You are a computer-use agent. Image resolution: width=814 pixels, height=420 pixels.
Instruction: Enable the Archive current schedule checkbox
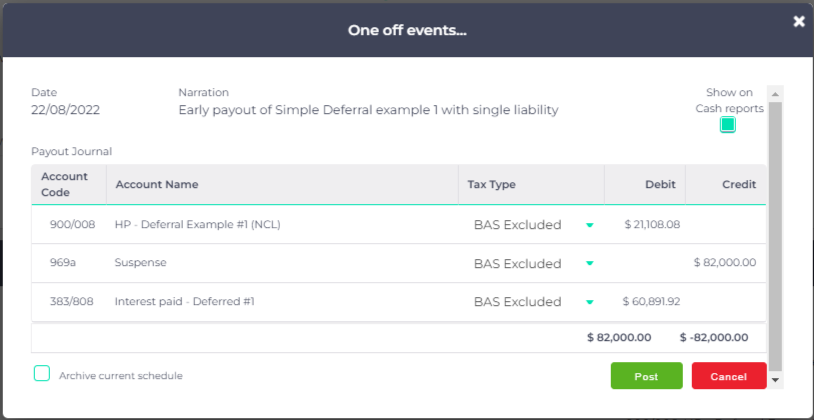[42, 373]
